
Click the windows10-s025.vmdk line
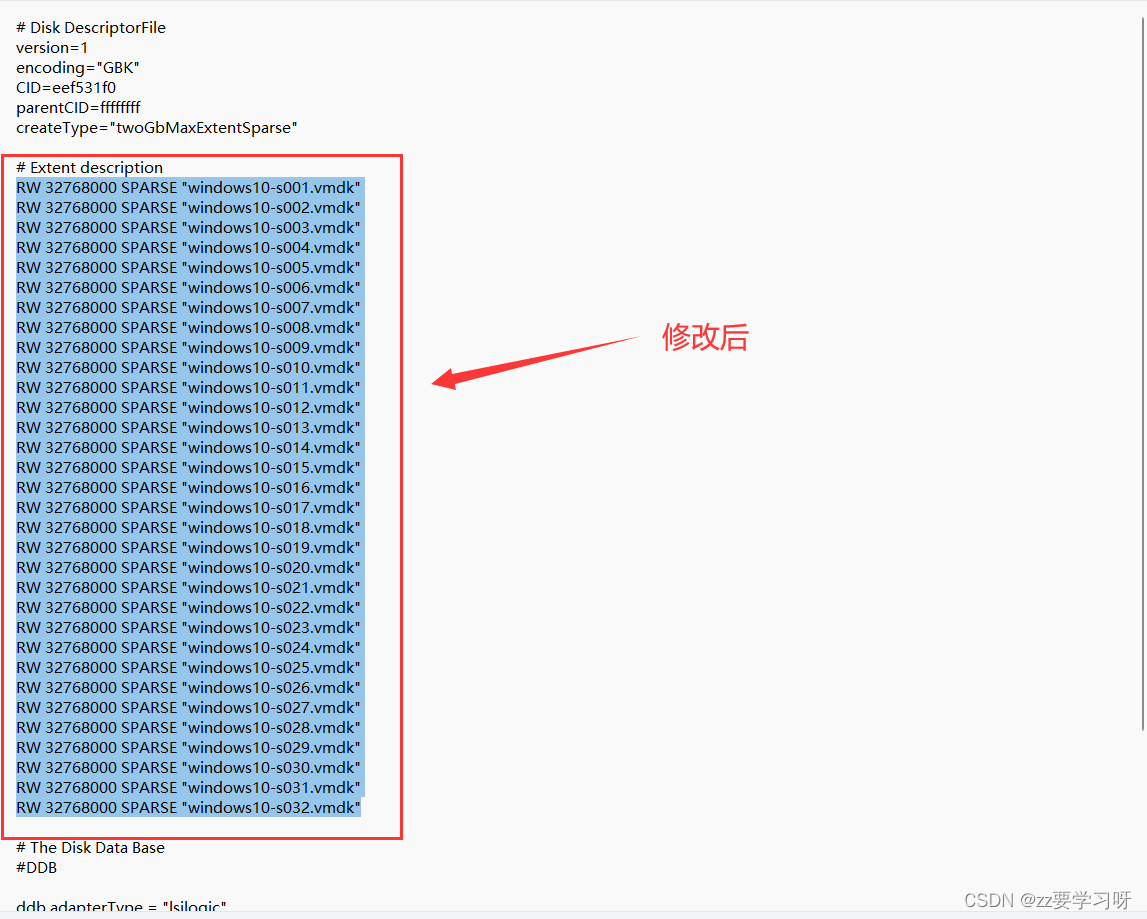(x=189, y=667)
